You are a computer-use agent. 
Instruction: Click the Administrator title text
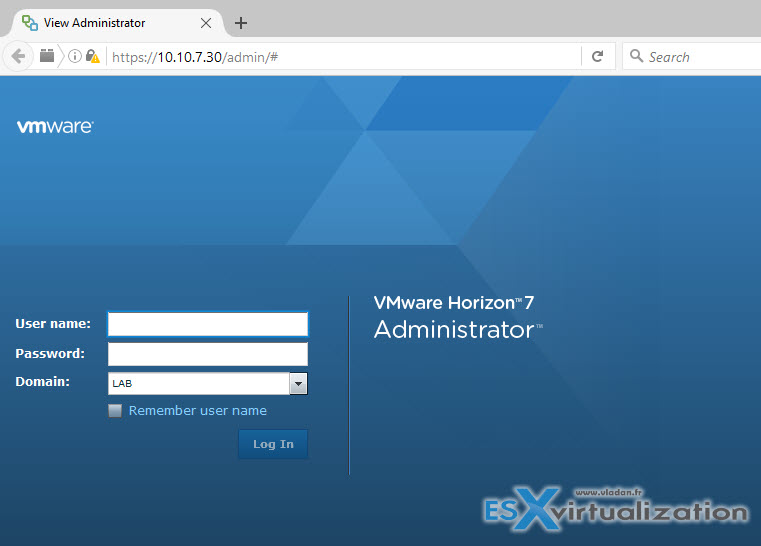[x=458, y=330]
